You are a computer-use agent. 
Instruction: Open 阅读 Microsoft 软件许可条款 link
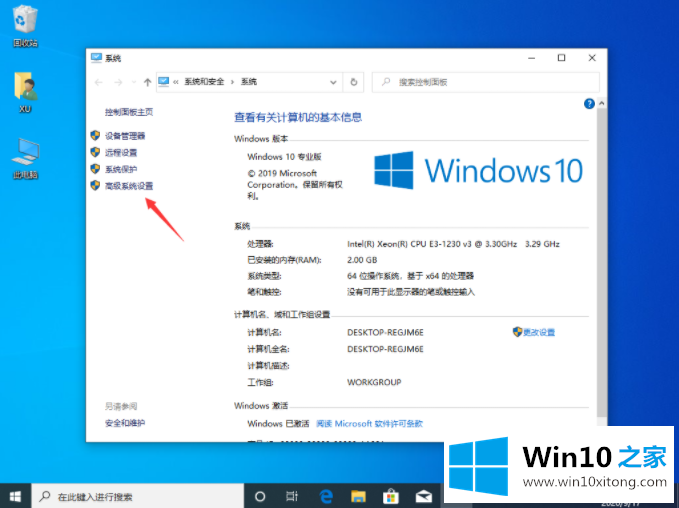point(369,424)
